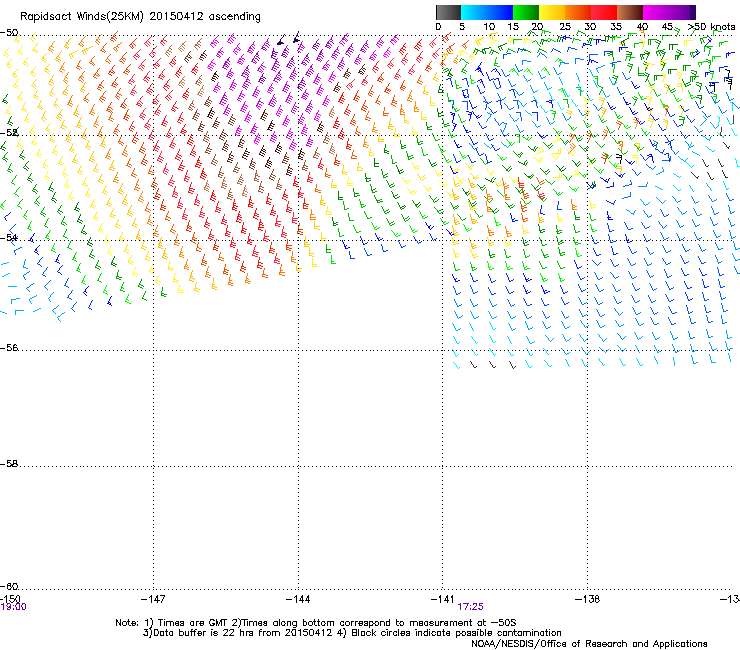
Task: Click the green 15-20 knots legend segment
Action: [526, 12]
